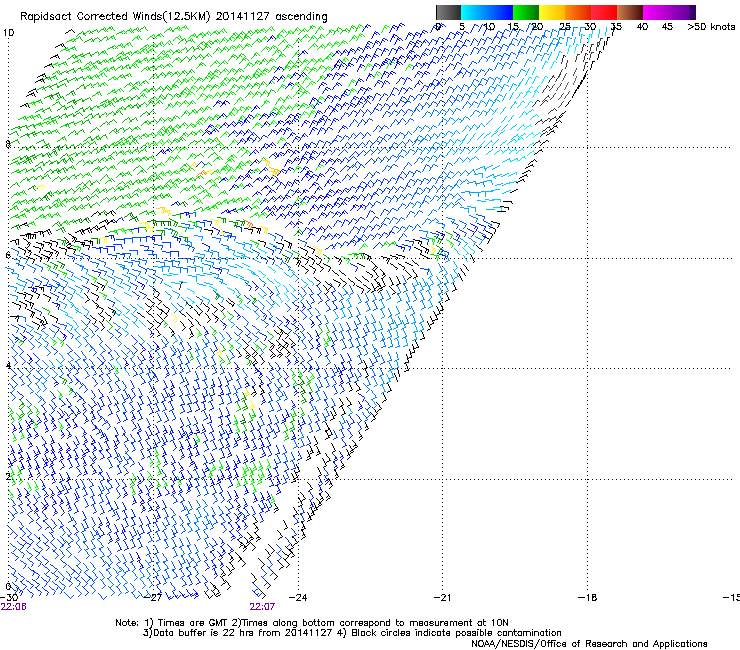Click the magenta 40-45 knots color swatch
The height and width of the screenshot is (650, 740).
[x=656, y=12]
